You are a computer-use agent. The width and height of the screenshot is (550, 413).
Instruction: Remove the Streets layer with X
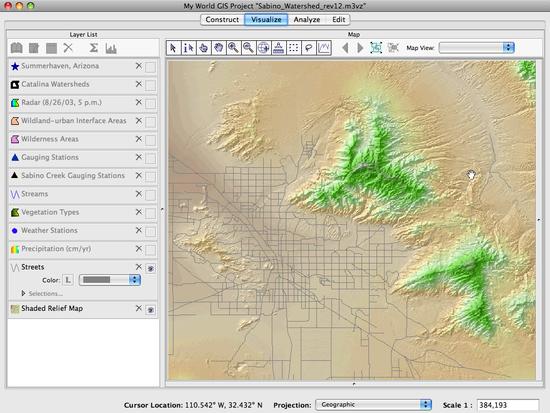(x=139, y=267)
